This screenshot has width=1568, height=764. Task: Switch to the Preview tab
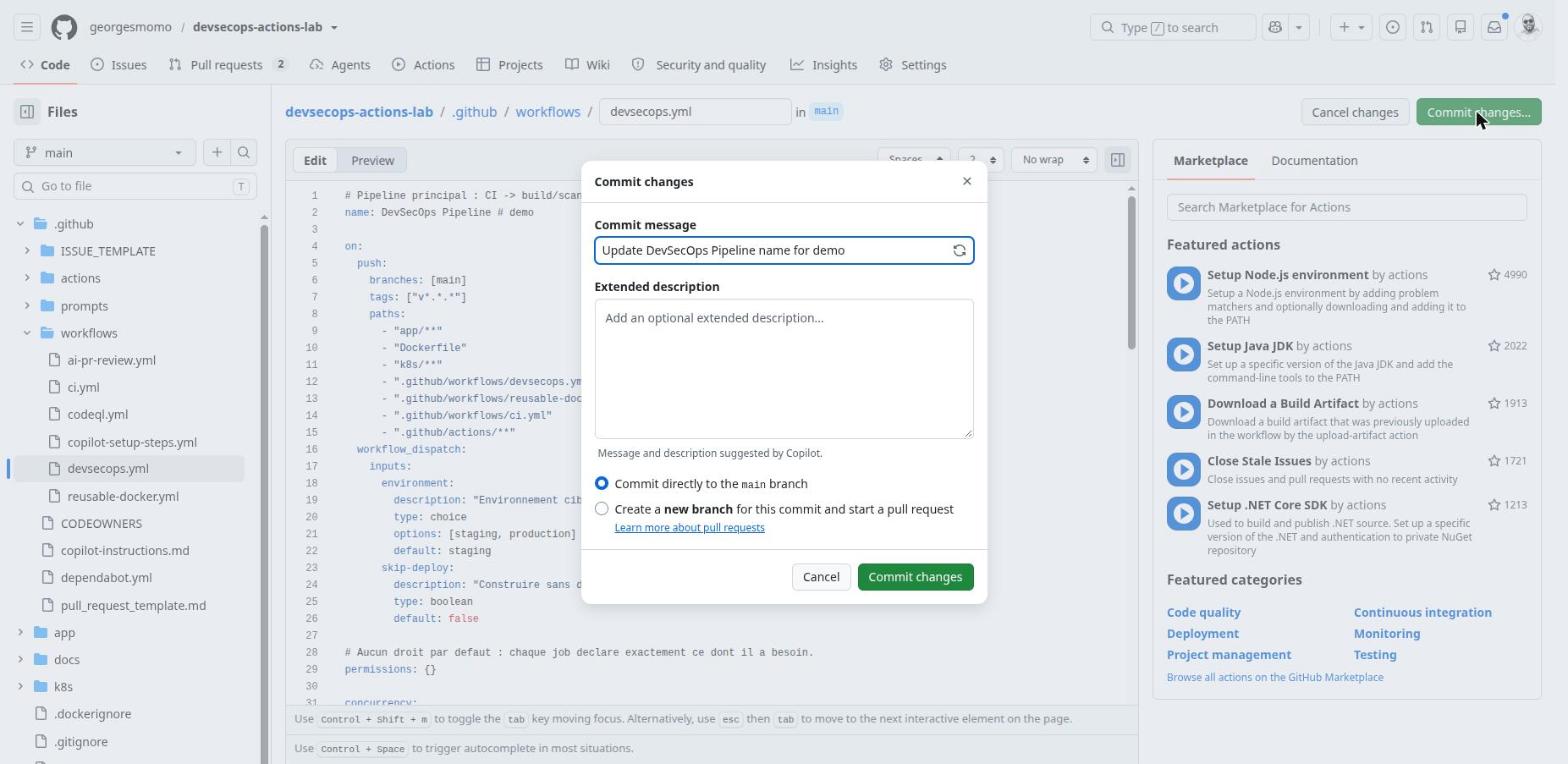click(372, 160)
